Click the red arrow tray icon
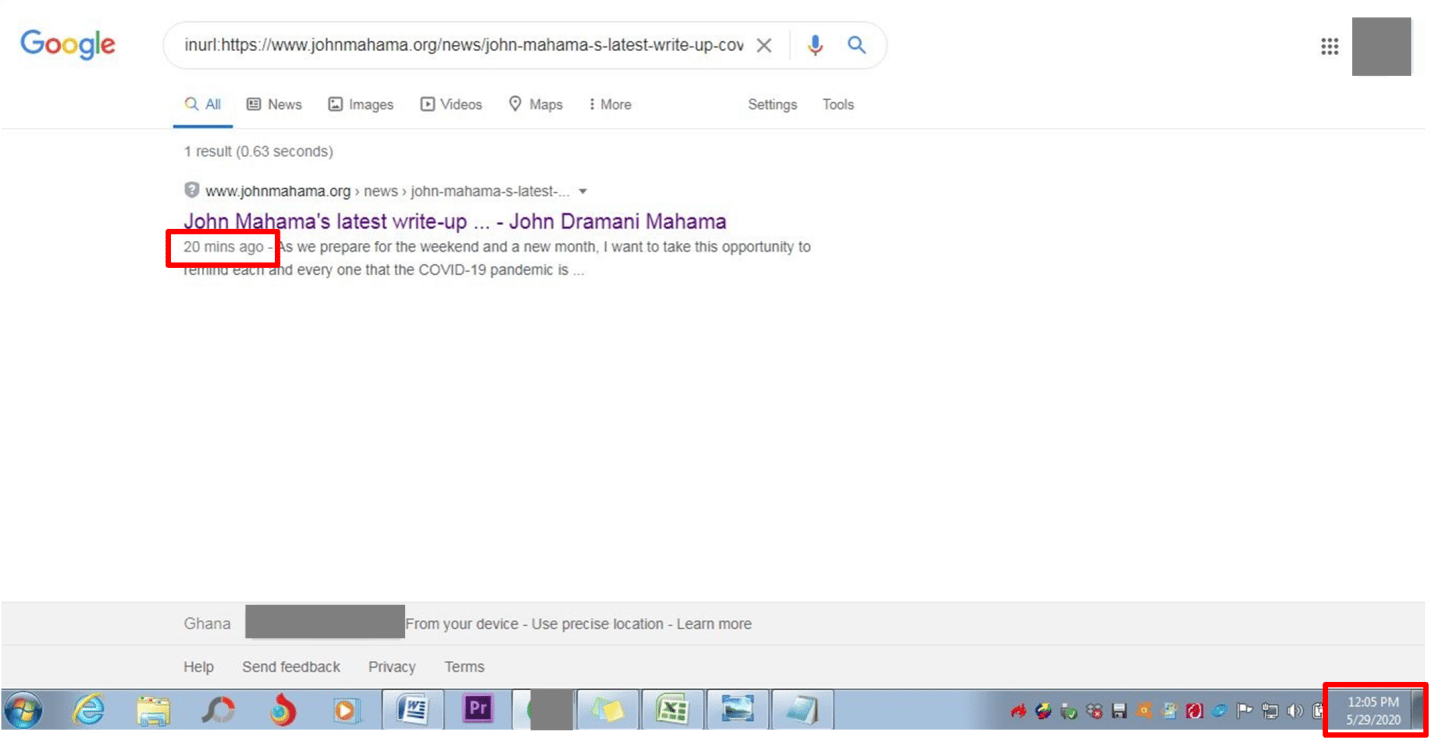Image resolution: width=1430 pixels, height=739 pixels. pos(1018,711)
